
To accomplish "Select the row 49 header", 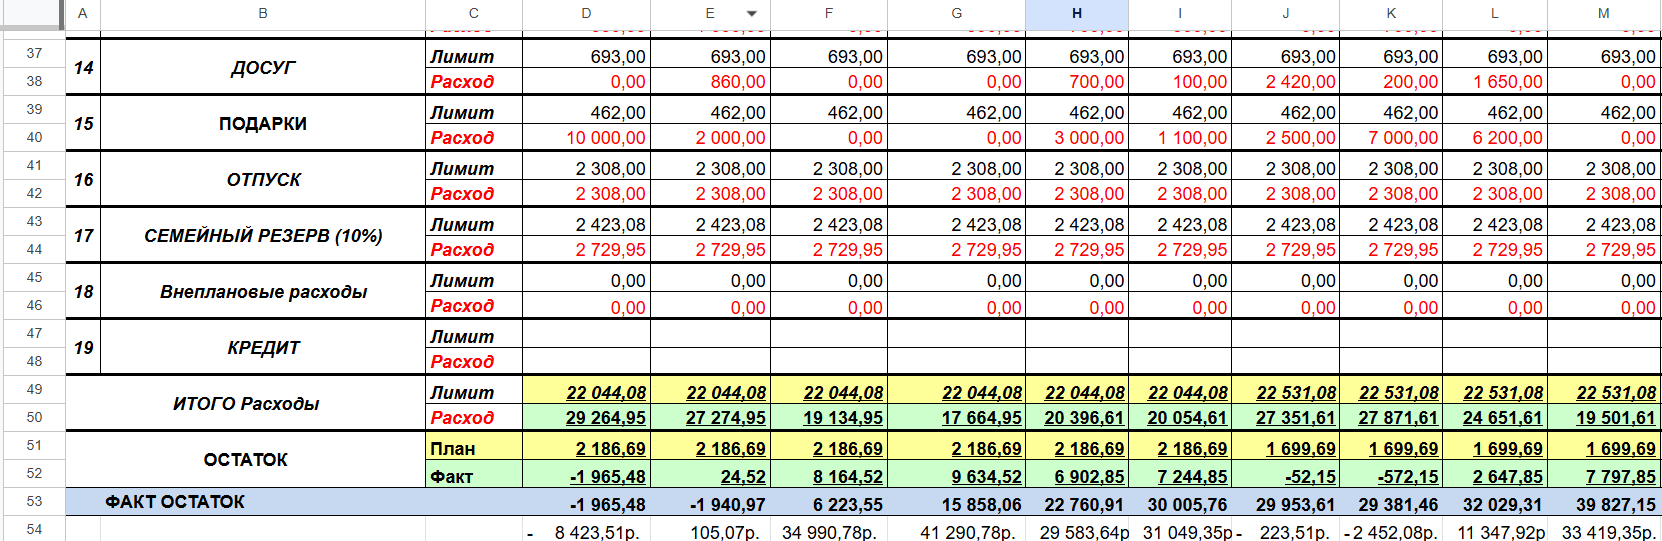I will tap(34, 389).
